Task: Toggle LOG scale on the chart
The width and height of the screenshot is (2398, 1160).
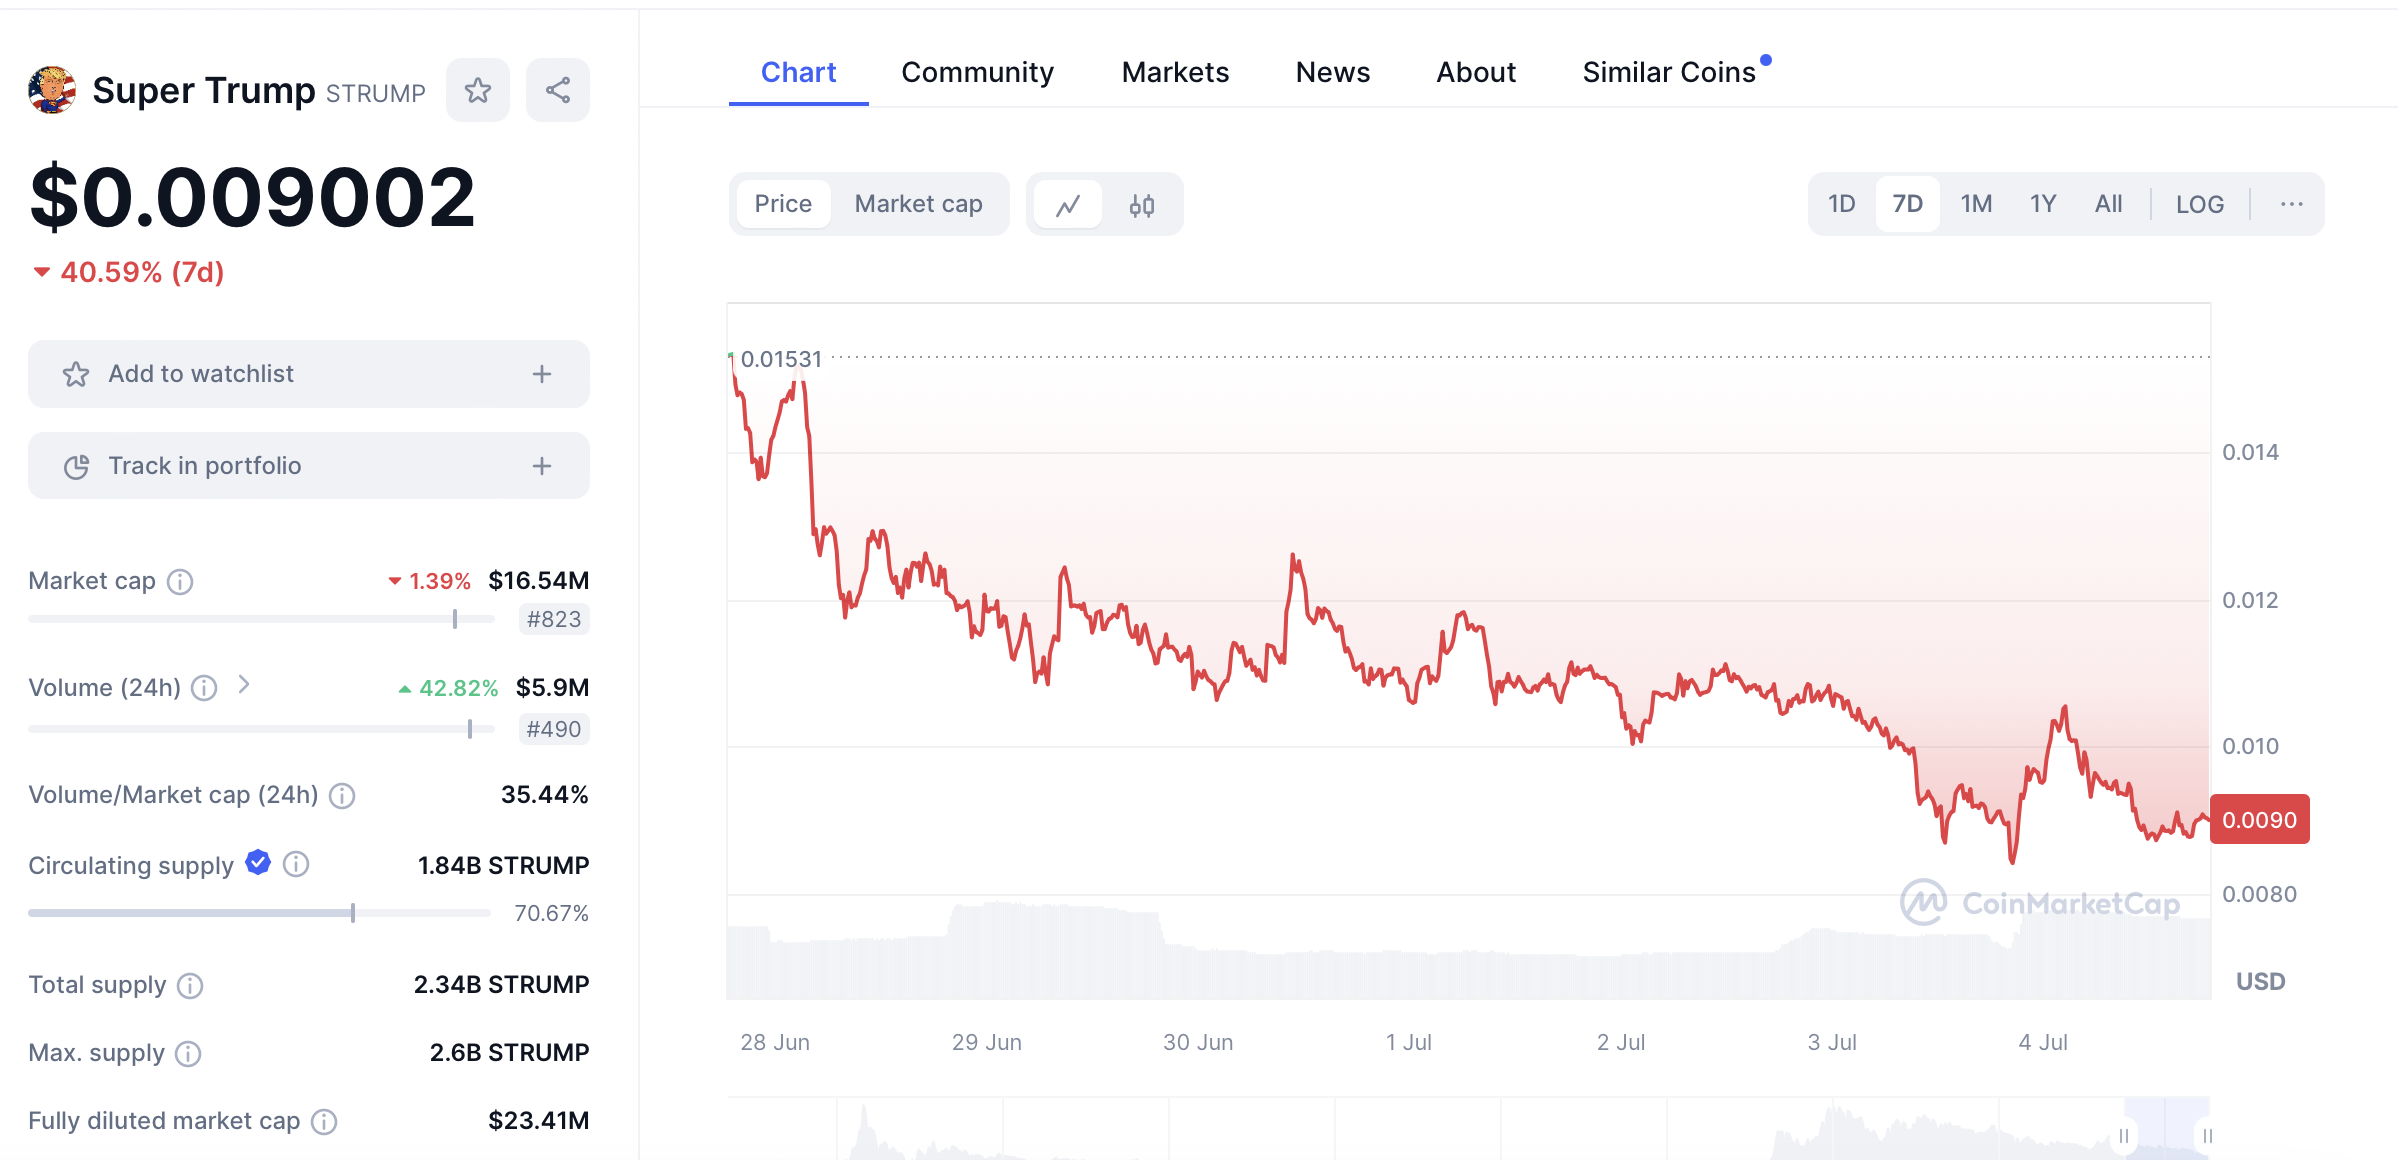Action: [x=2199, y=204]
